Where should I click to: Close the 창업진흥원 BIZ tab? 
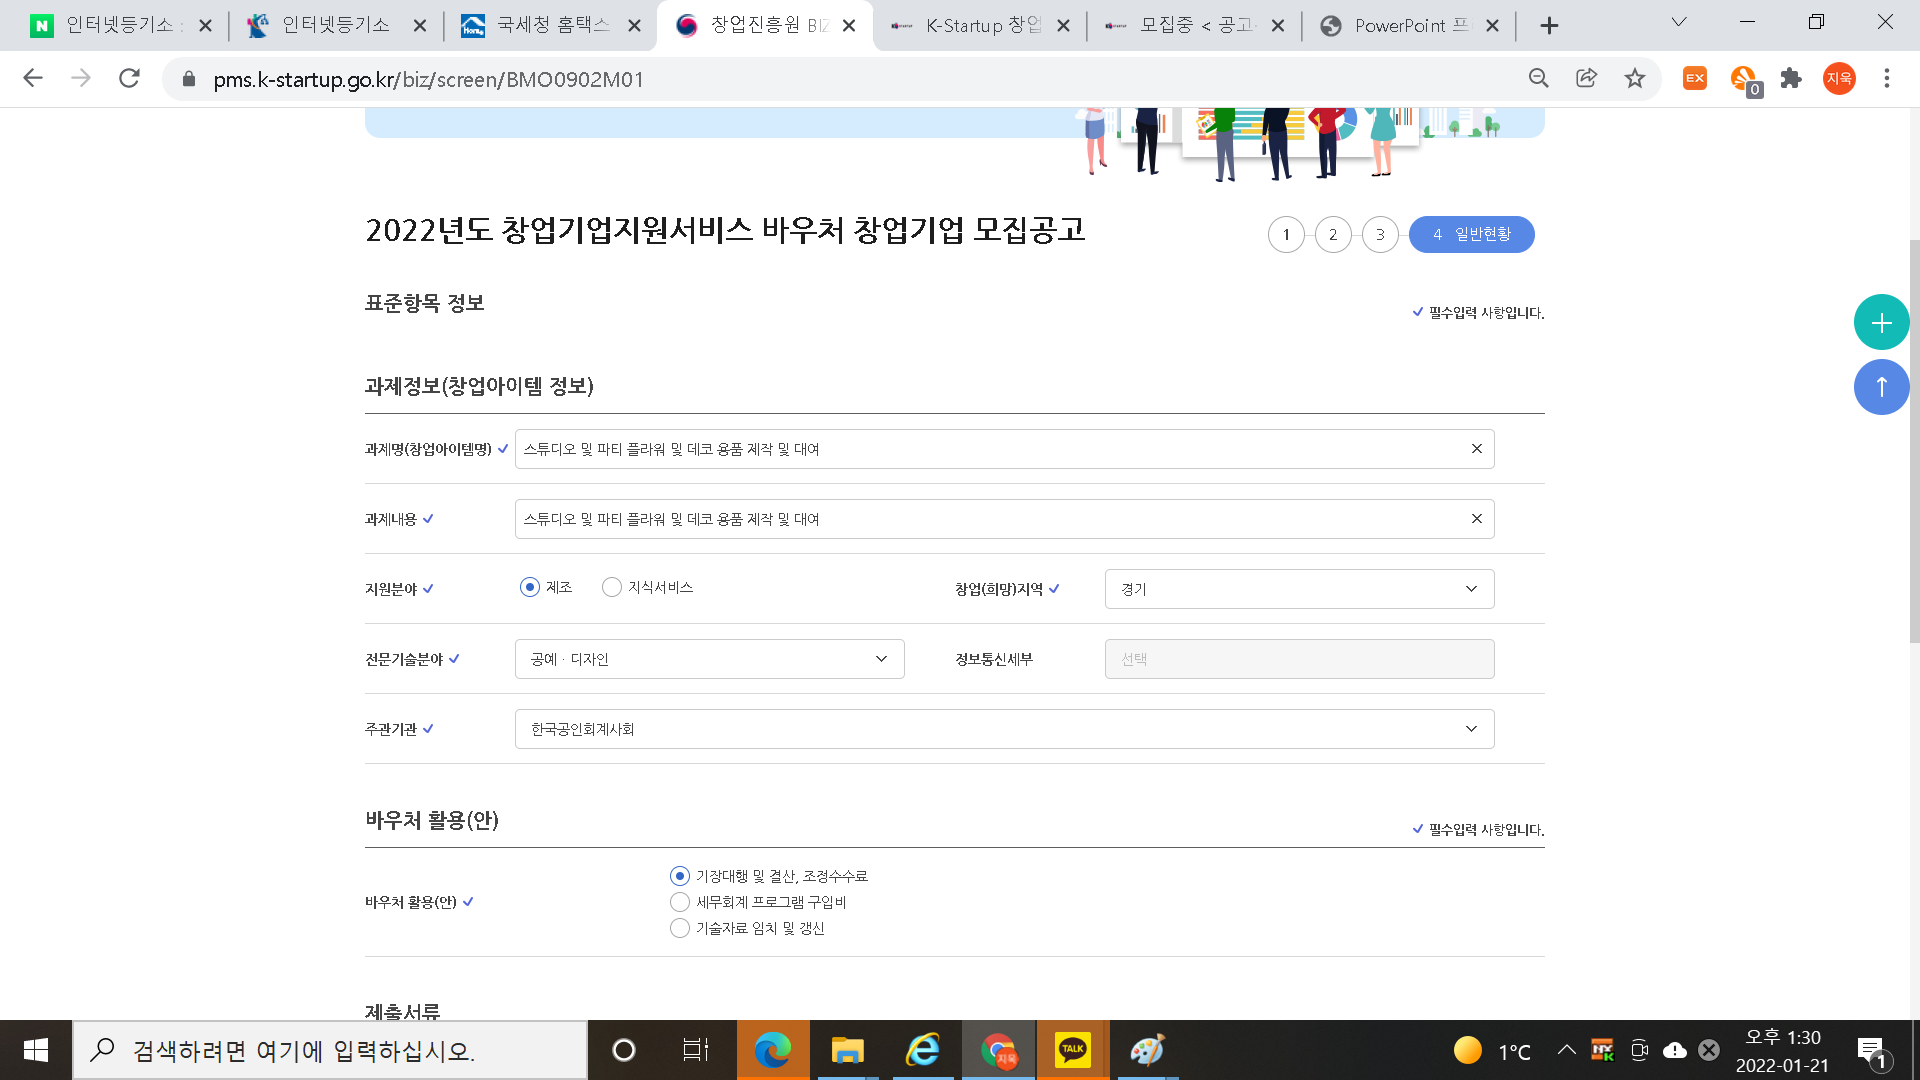click(x=849, y=26)
